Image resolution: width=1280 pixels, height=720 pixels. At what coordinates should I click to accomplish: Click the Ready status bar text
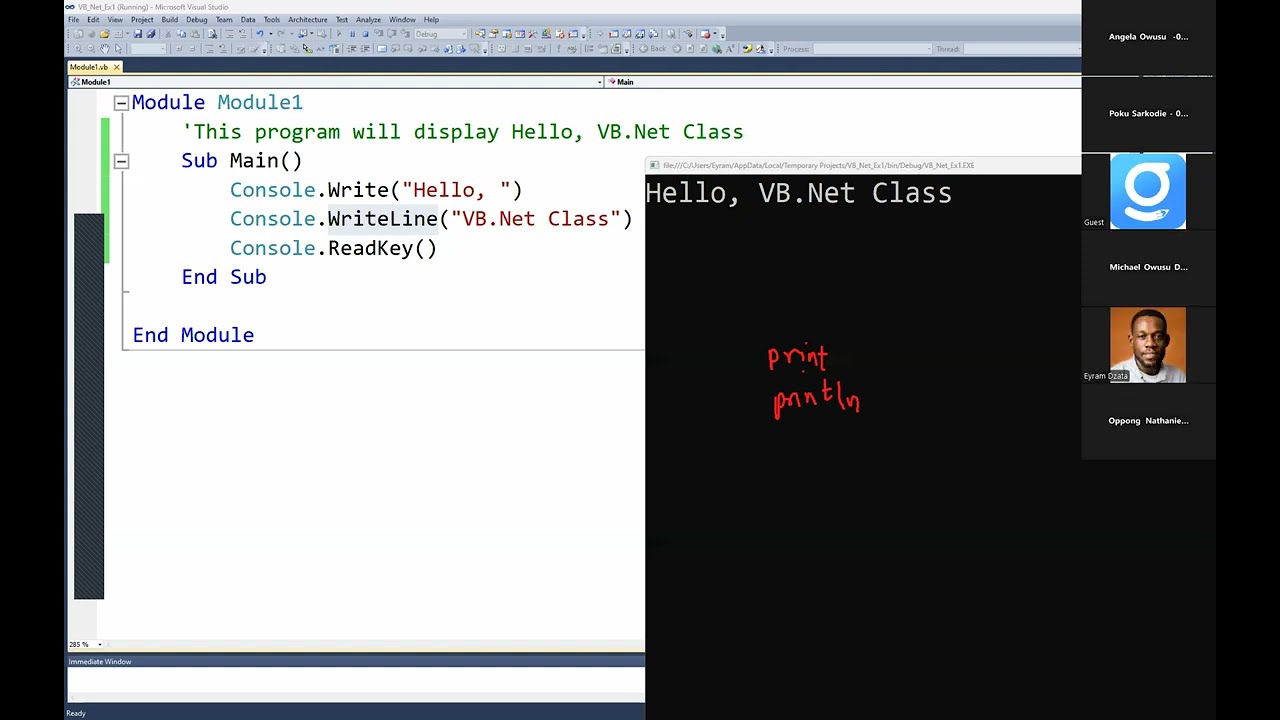[x=76, y=713]
